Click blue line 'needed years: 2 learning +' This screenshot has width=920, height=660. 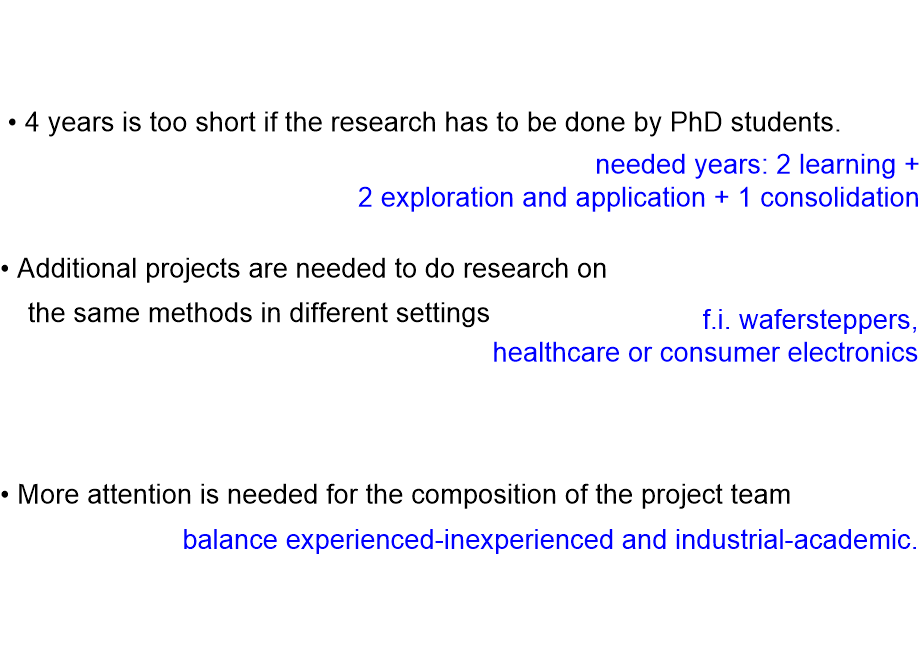757,165
